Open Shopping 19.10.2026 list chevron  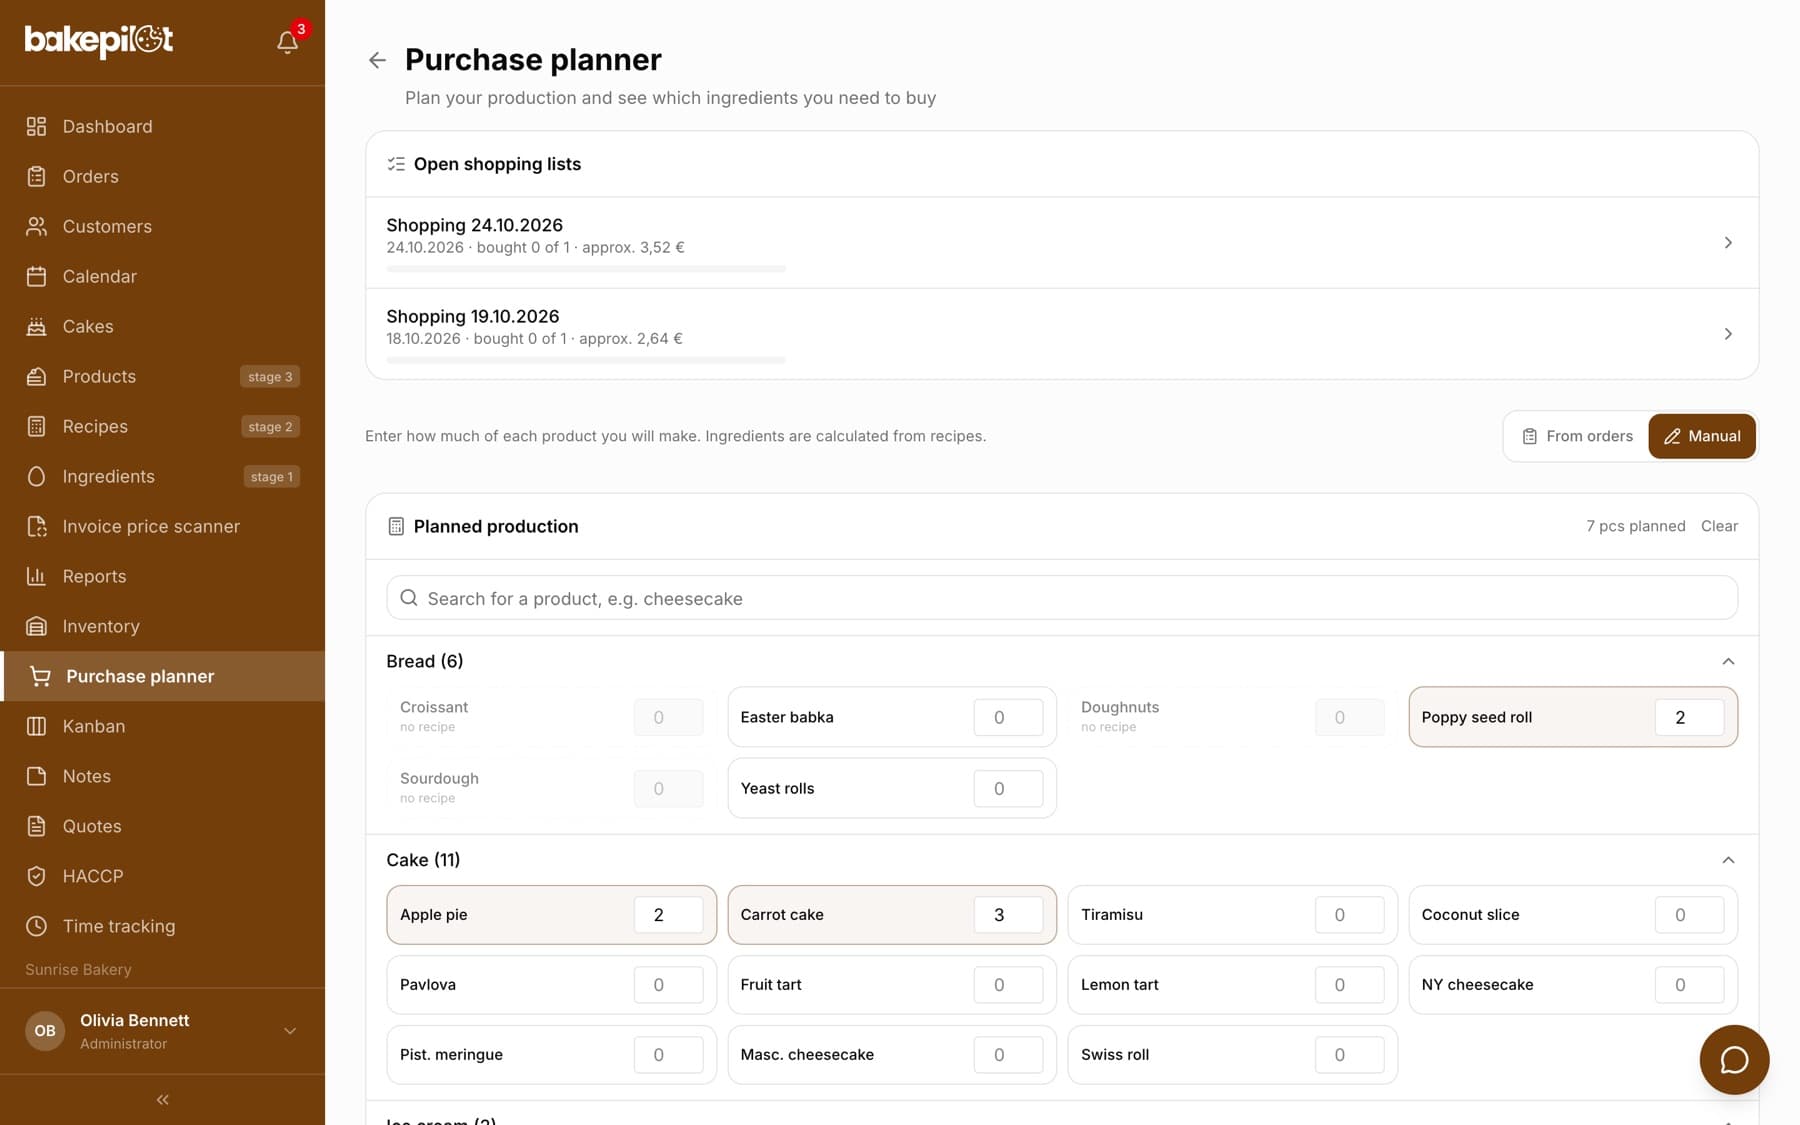[1728, 334]
